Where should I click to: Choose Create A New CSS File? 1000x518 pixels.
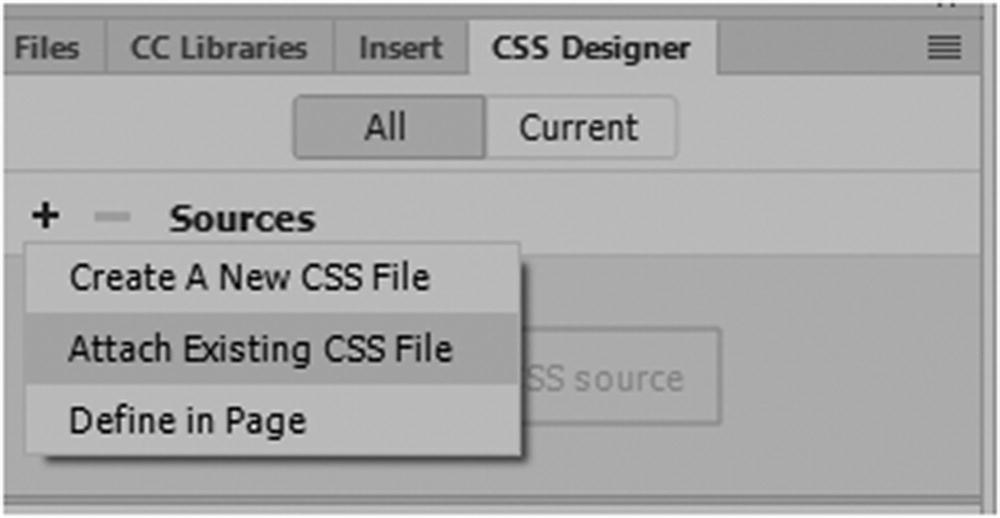point(250,277)
